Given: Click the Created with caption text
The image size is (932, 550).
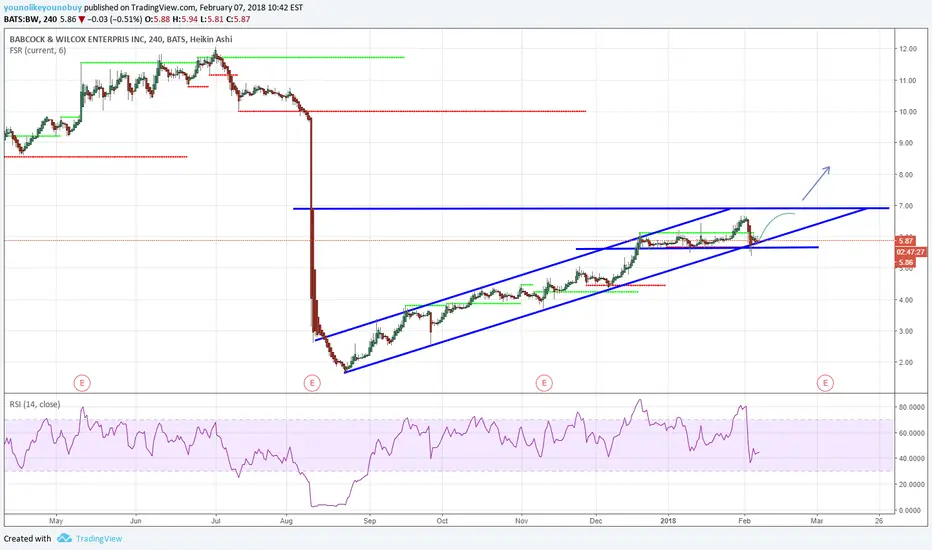Looking at the screenshot, I should (27, 539).
